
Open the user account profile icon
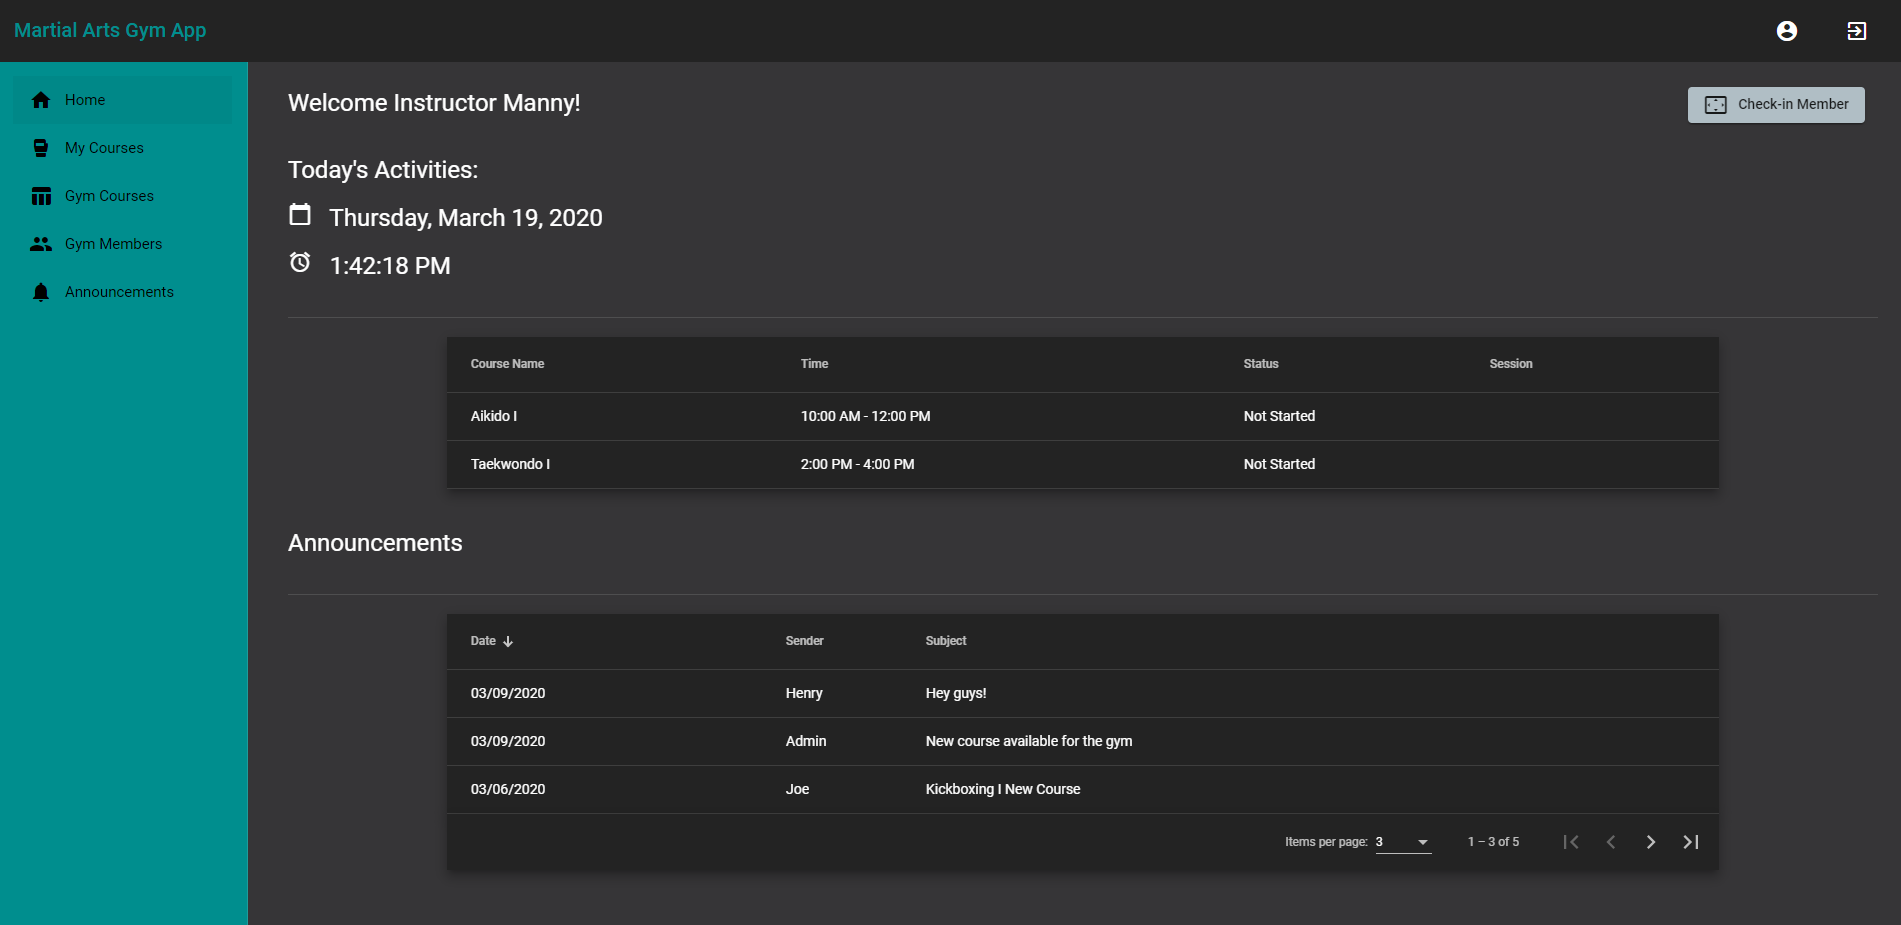(1786, 31)
